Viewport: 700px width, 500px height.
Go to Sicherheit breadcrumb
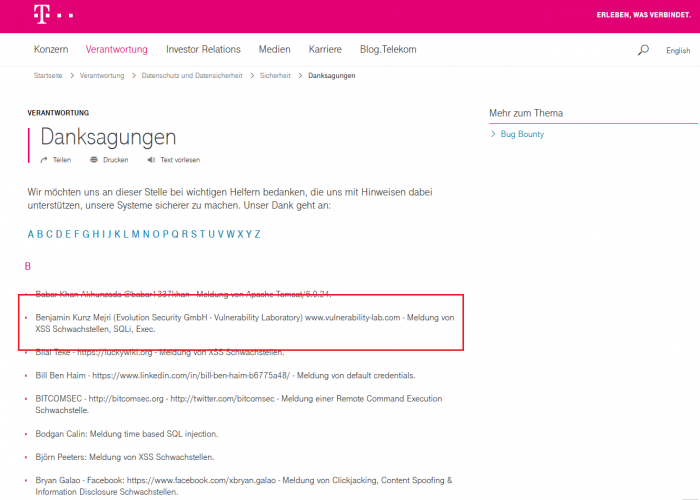point(275,75)
